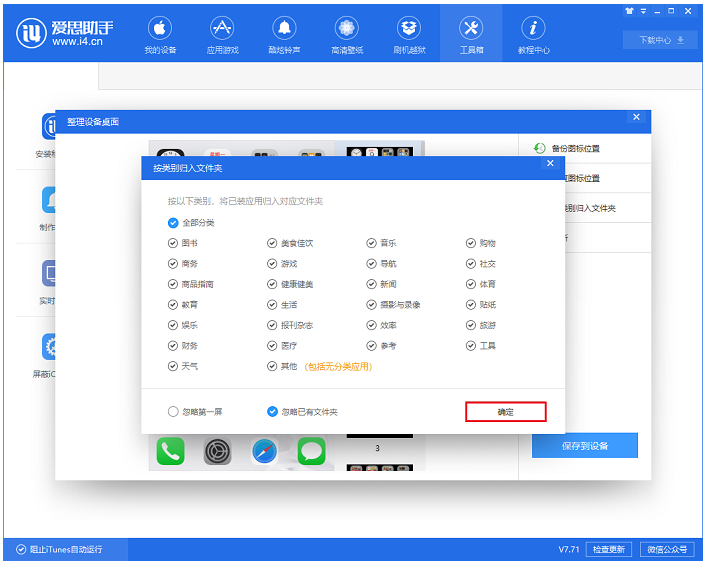This screenshot has width=706, height=568.
Task: Uncheck the 社交 category
Action: coord(471,264)
